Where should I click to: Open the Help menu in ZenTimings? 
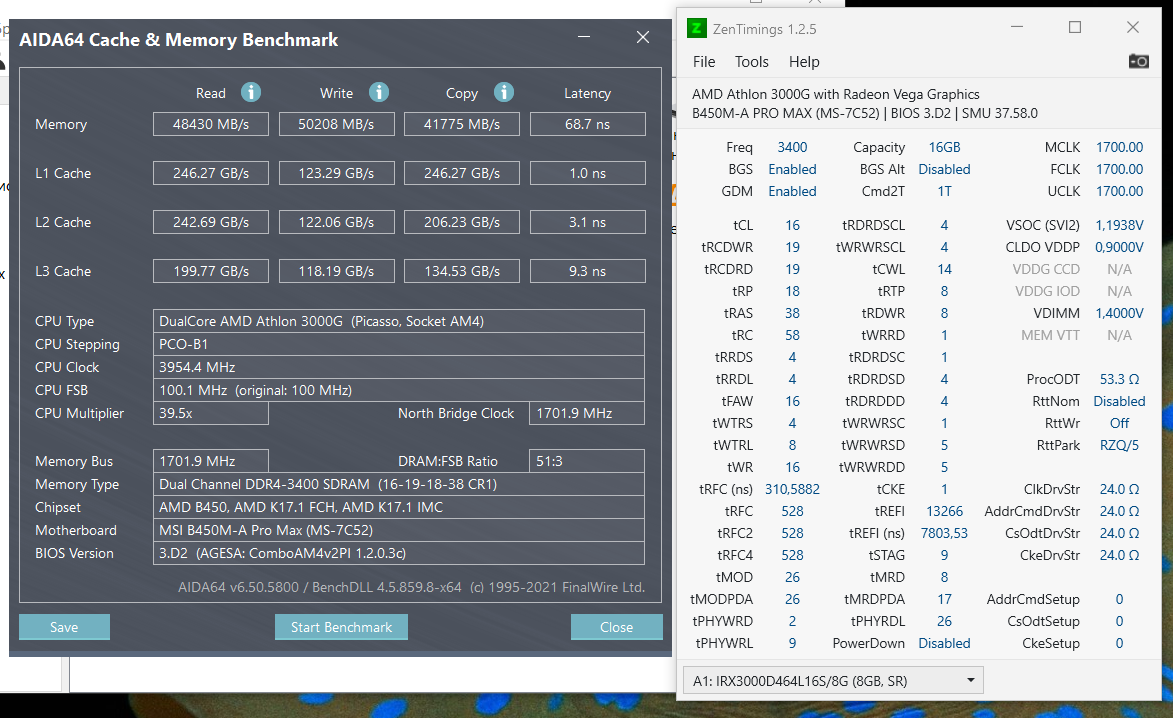coord(804,62)
